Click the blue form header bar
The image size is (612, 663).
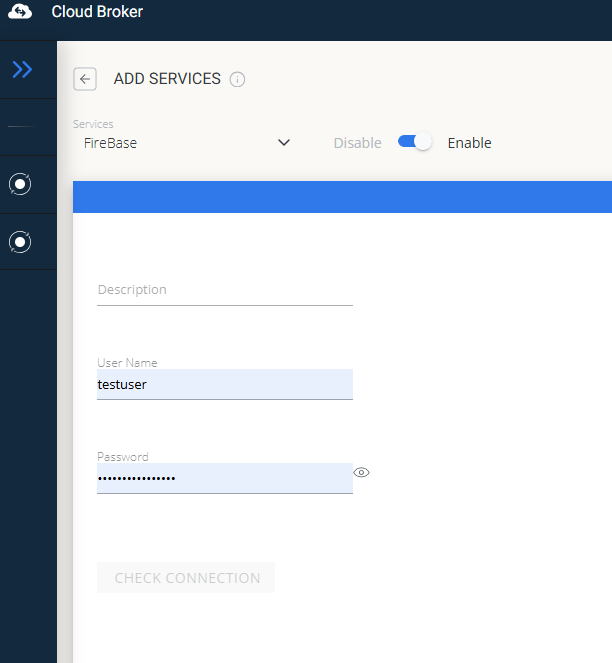pos(342,197)
